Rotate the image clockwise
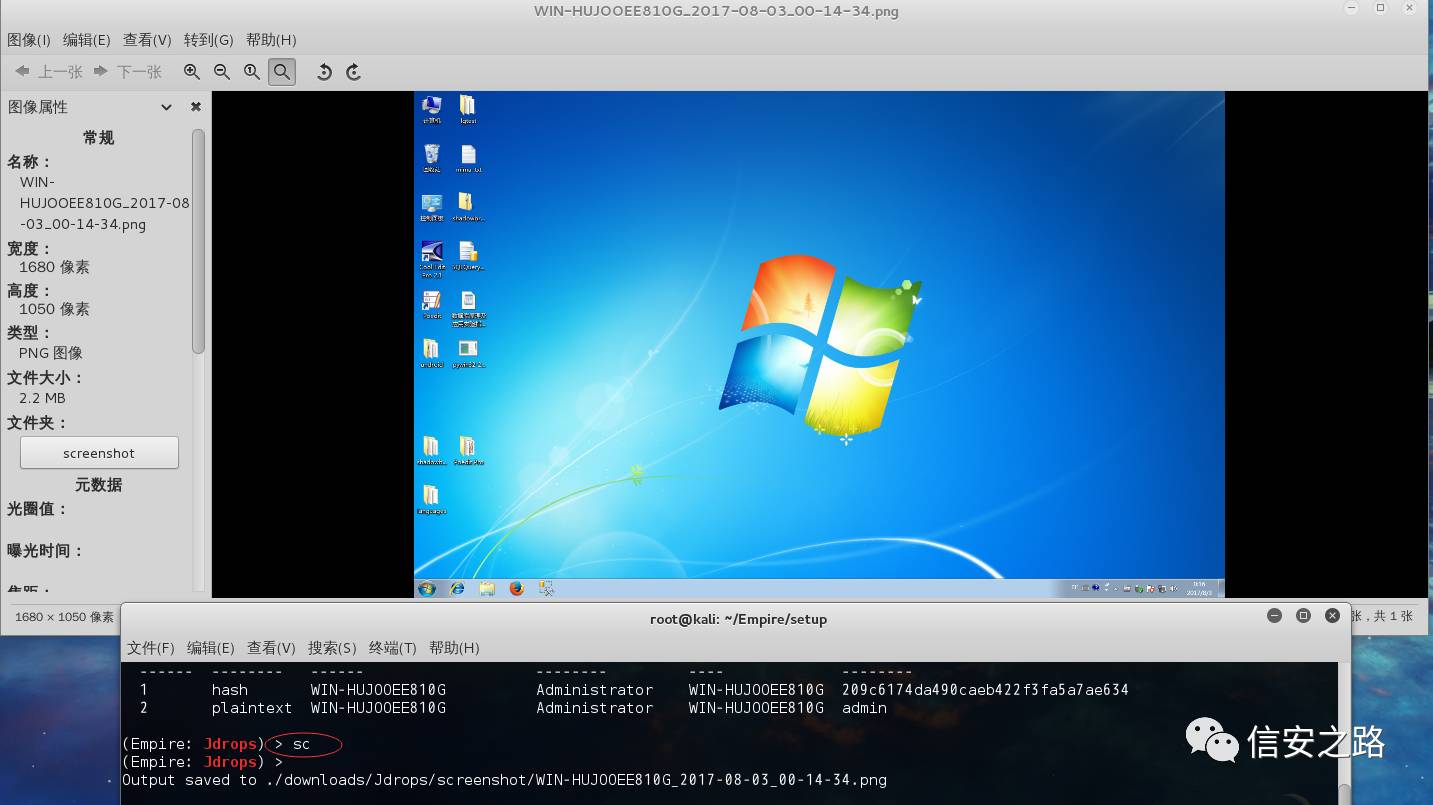1433x805 pixels. pos(353,72)
